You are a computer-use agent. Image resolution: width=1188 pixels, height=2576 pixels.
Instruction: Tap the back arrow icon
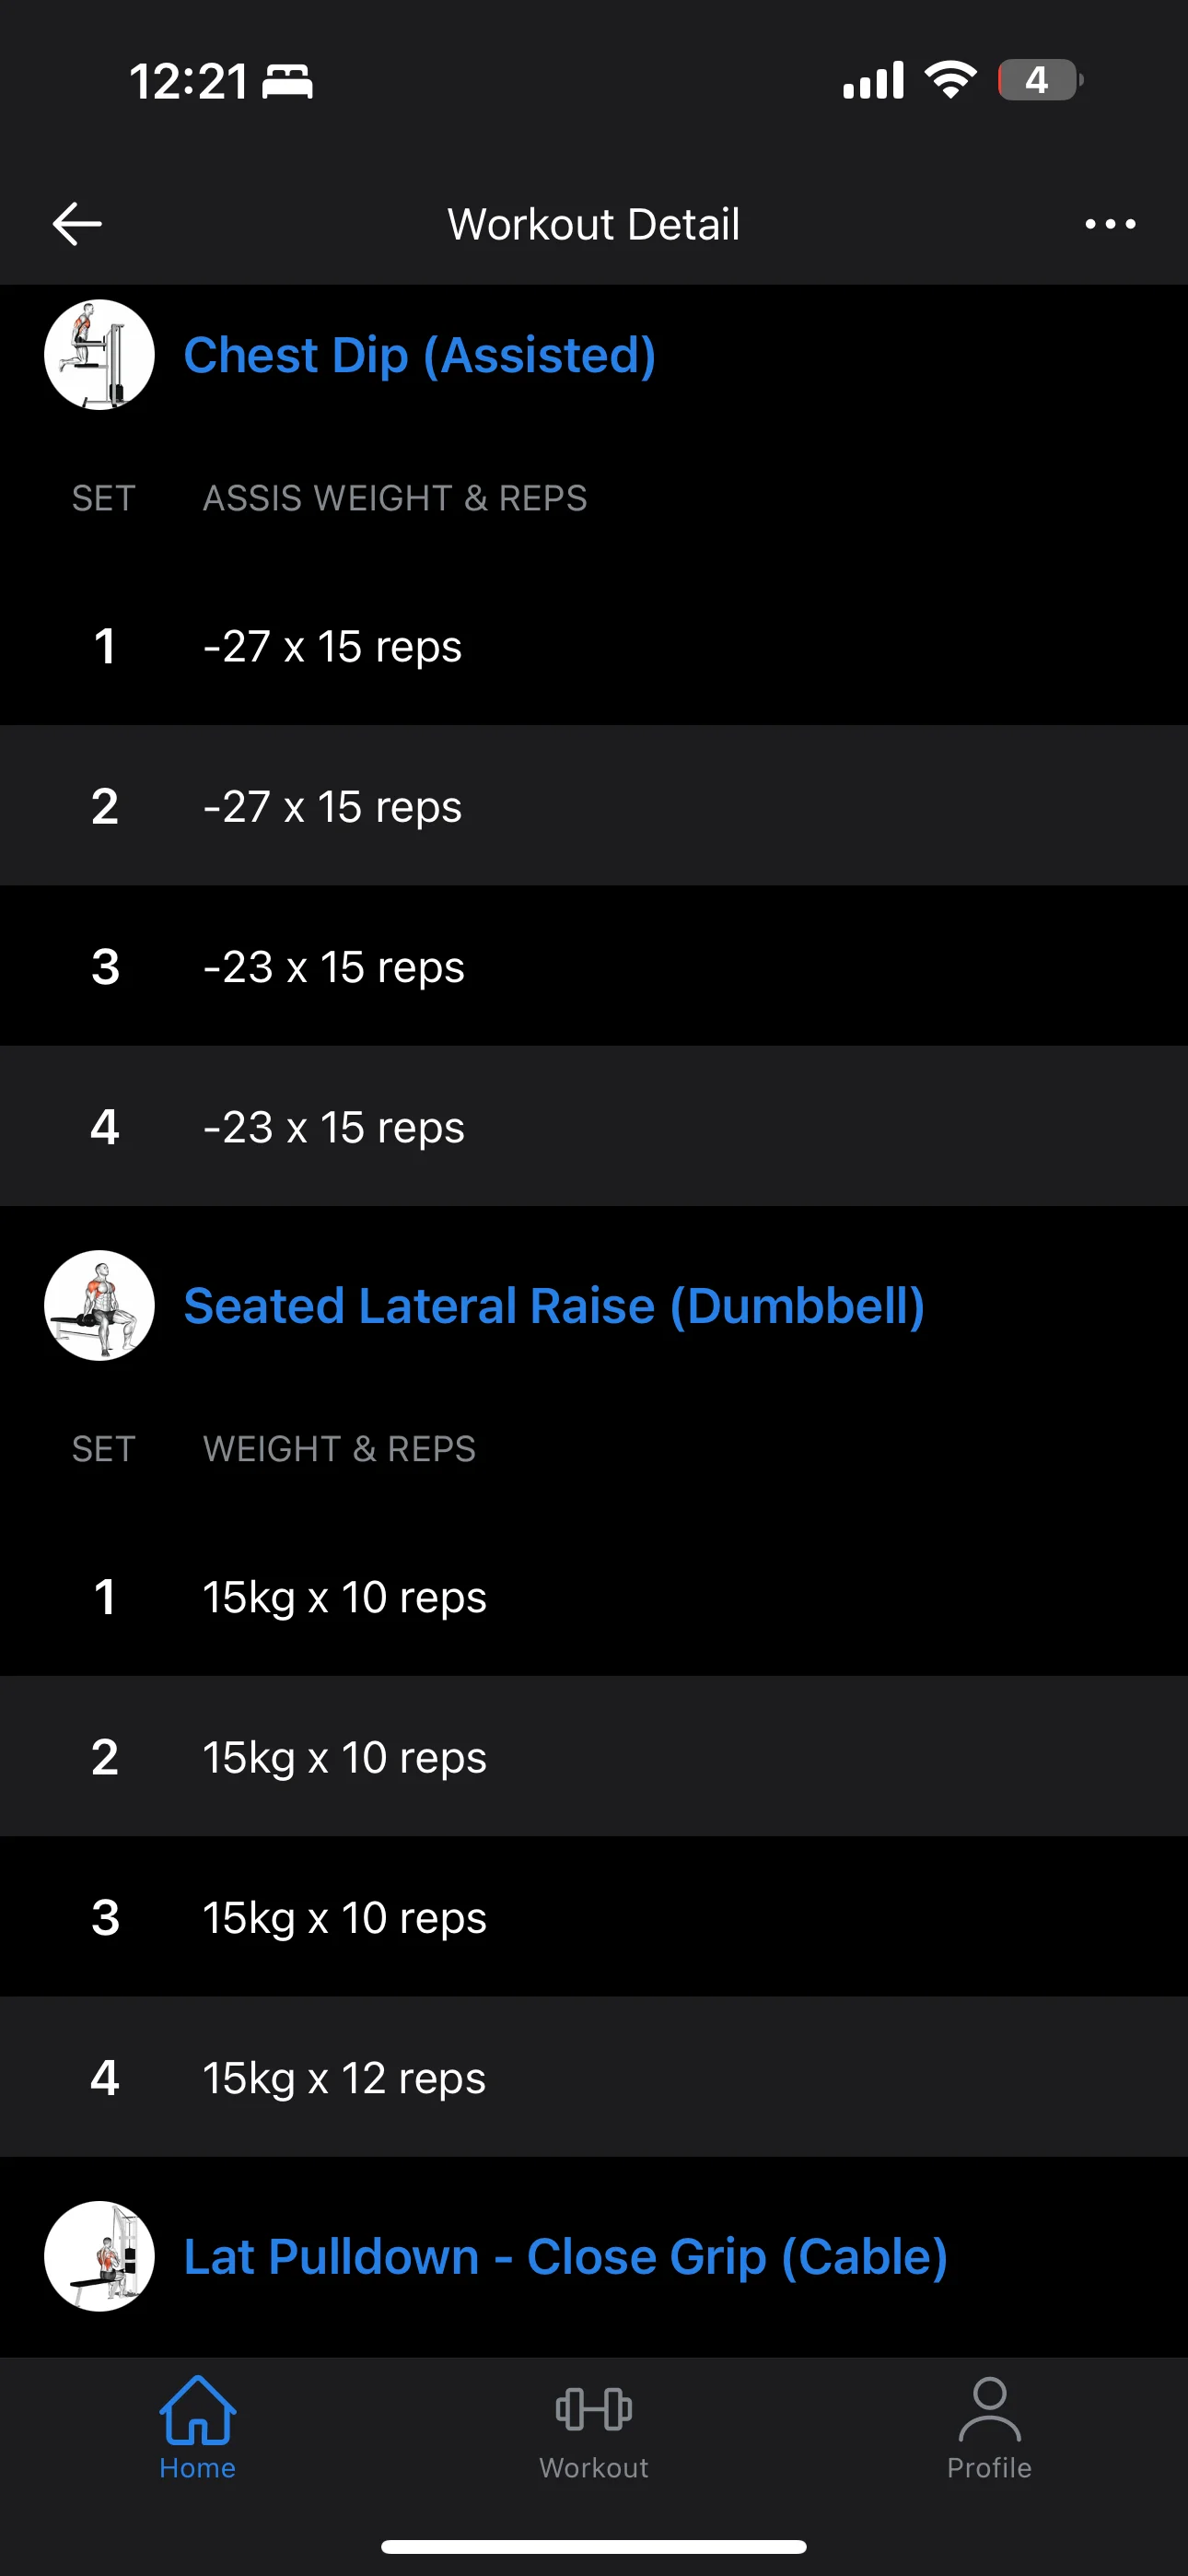pos(77,223)
